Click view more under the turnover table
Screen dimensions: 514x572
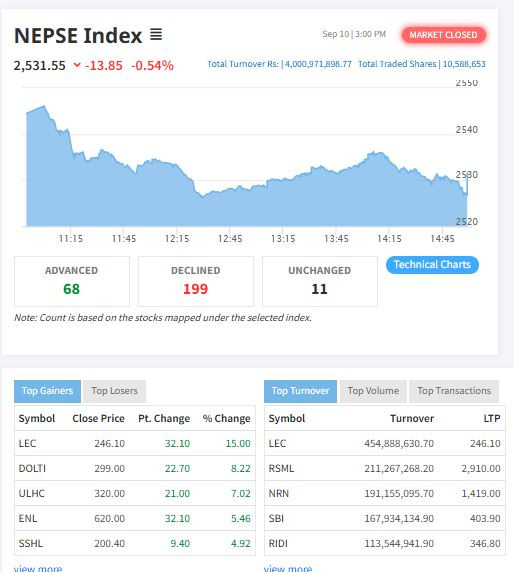[x=288, y=568]
